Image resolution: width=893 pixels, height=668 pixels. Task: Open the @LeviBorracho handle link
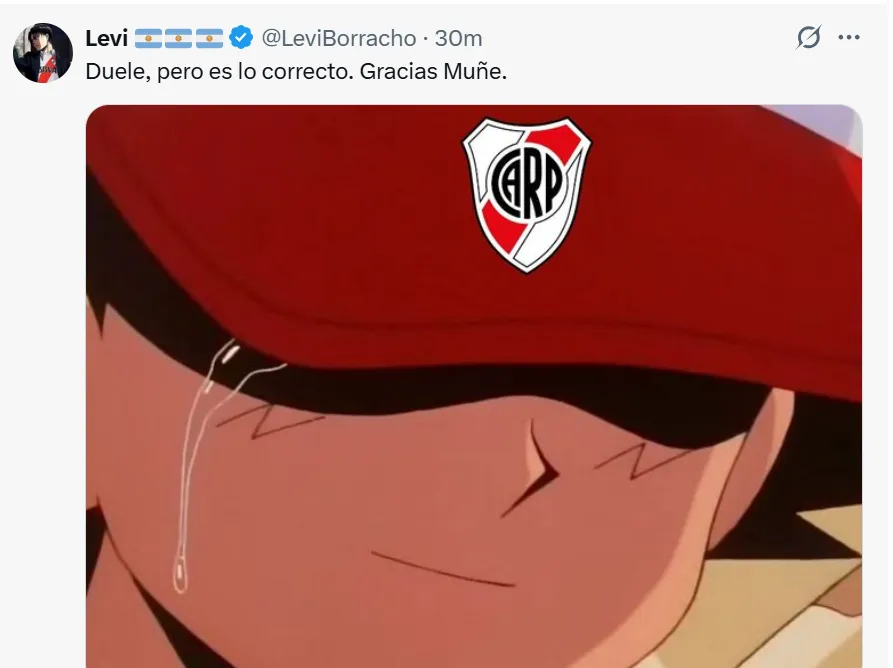click(x=339, y=39)
